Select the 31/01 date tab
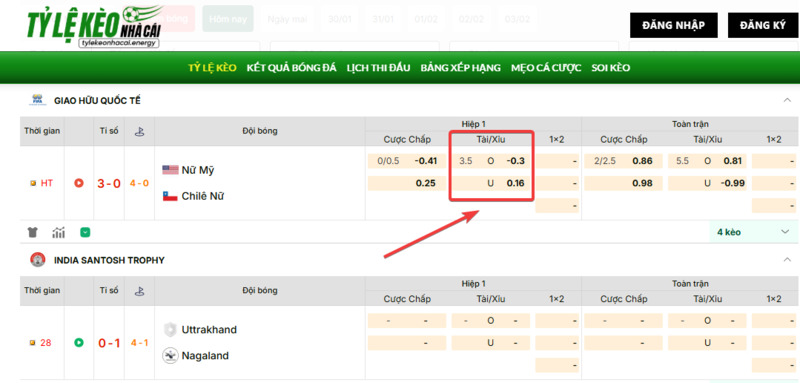 [x=383, y=19]
